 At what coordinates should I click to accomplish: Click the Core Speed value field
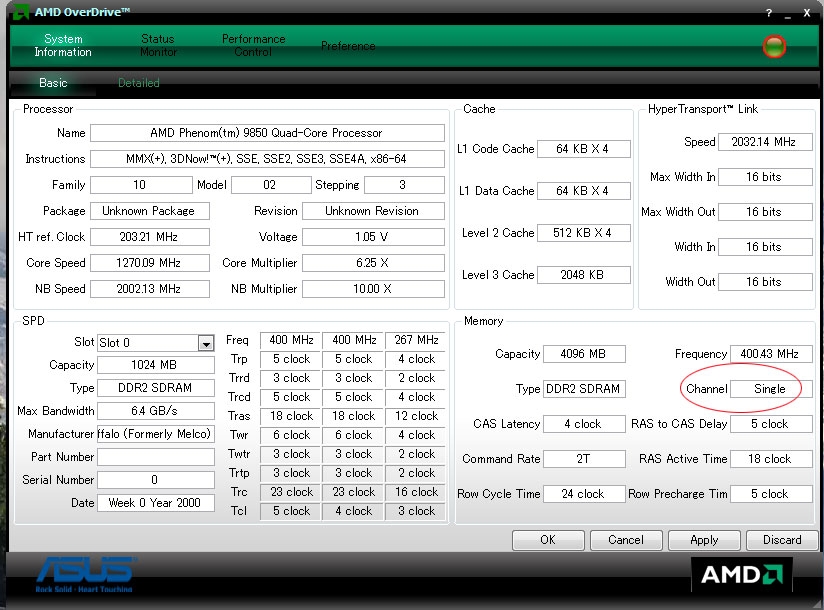(x=149, y=263)
